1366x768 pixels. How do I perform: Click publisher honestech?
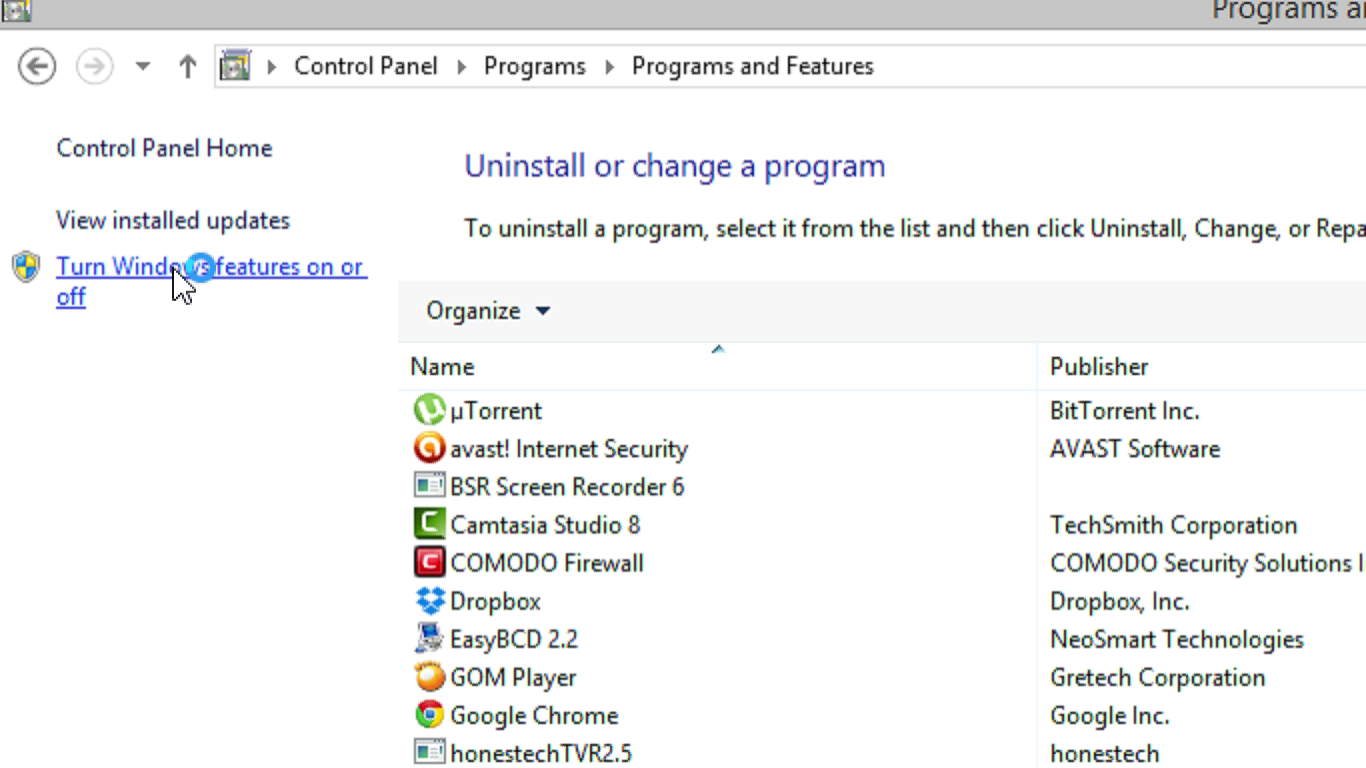pos(1105,753)
